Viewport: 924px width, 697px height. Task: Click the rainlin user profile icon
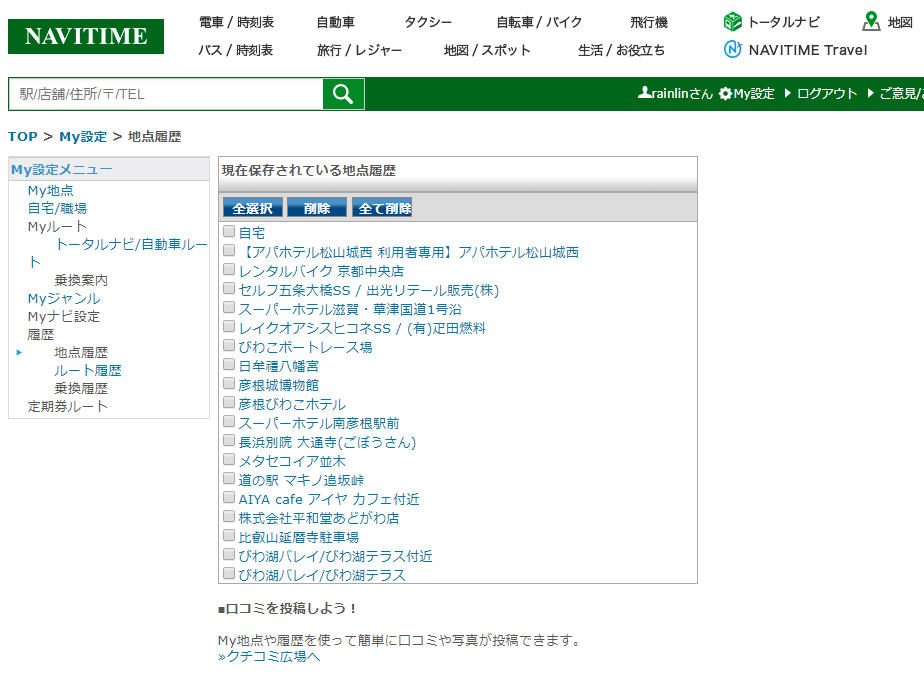pyautogui.click(x=645, y=93)
